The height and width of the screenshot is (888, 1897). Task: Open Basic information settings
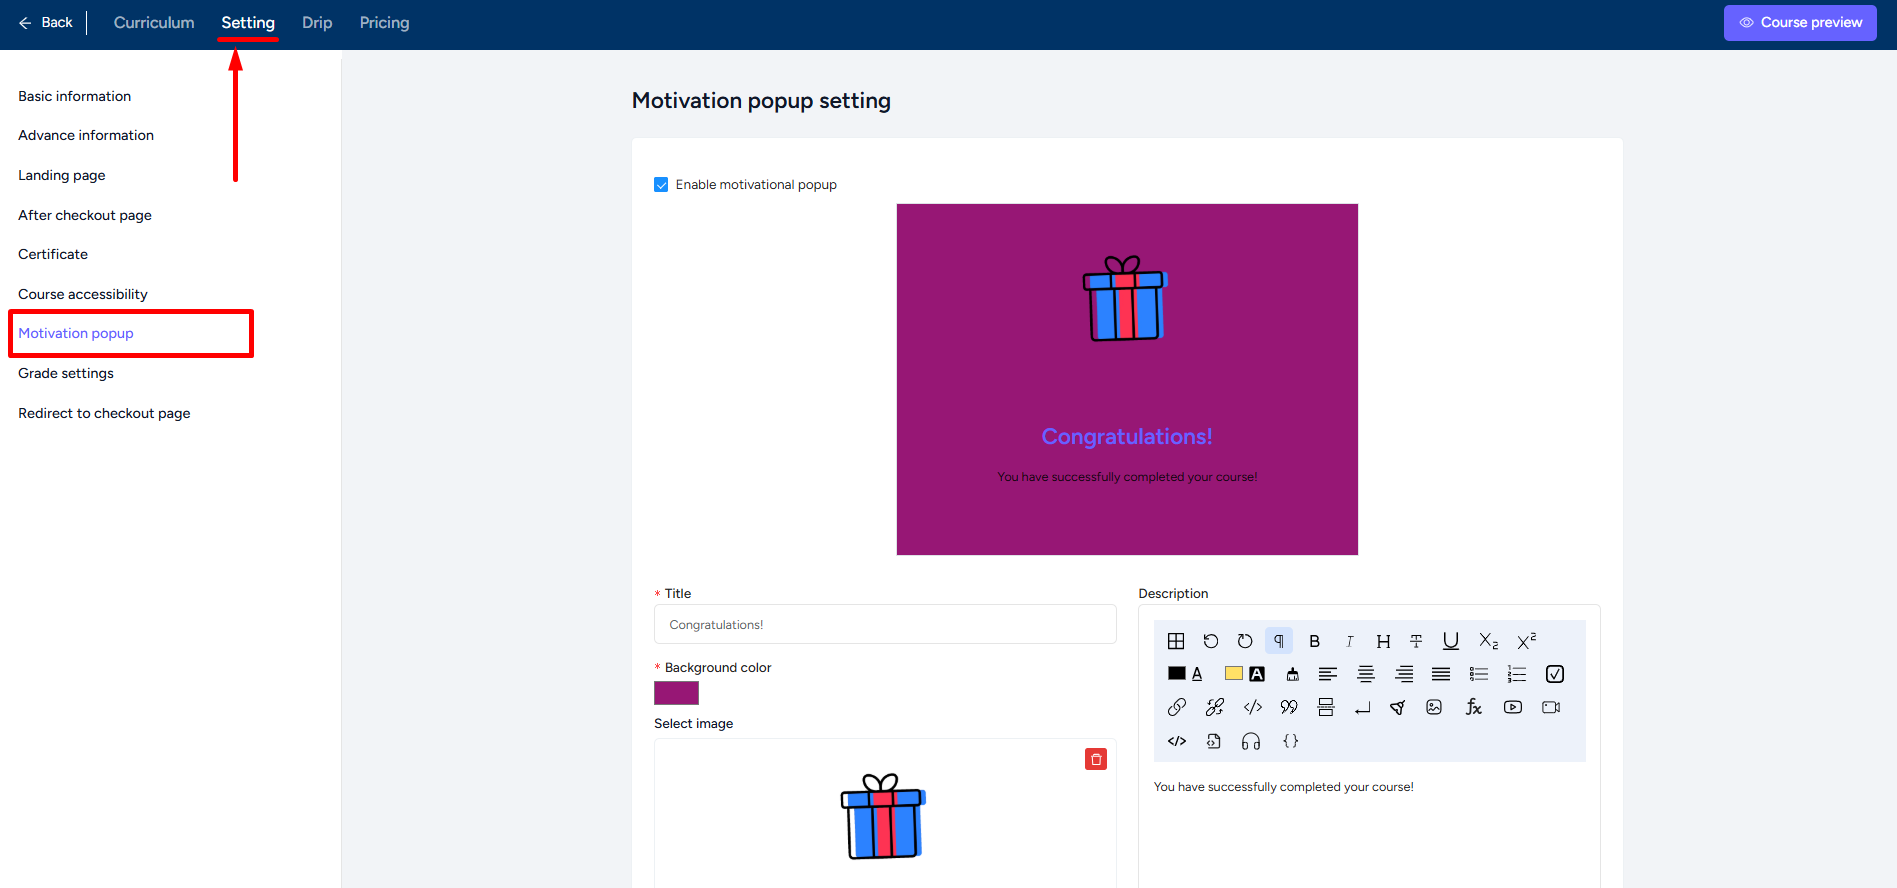pos(74,96)
